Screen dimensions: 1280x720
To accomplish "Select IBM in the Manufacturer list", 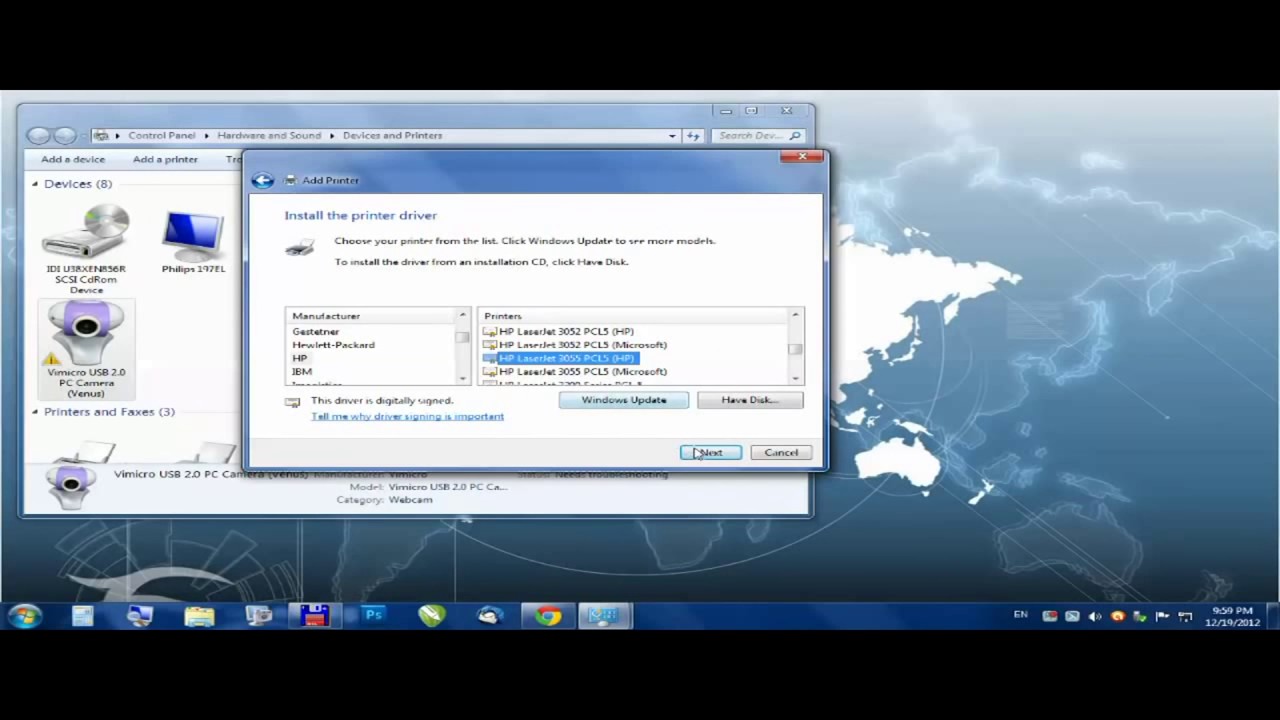I will (301, 371).
